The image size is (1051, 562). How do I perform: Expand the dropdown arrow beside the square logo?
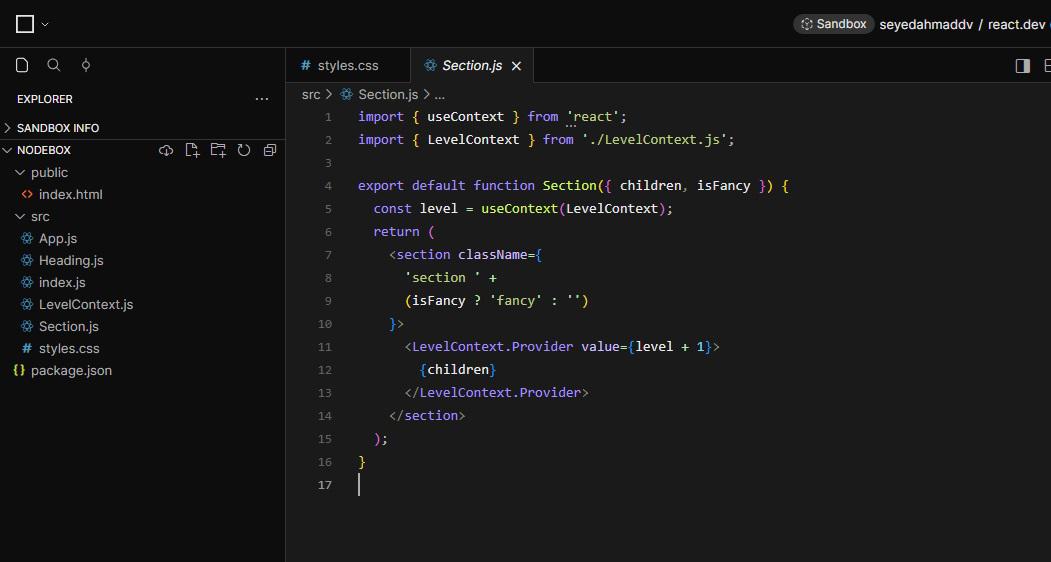45,25
